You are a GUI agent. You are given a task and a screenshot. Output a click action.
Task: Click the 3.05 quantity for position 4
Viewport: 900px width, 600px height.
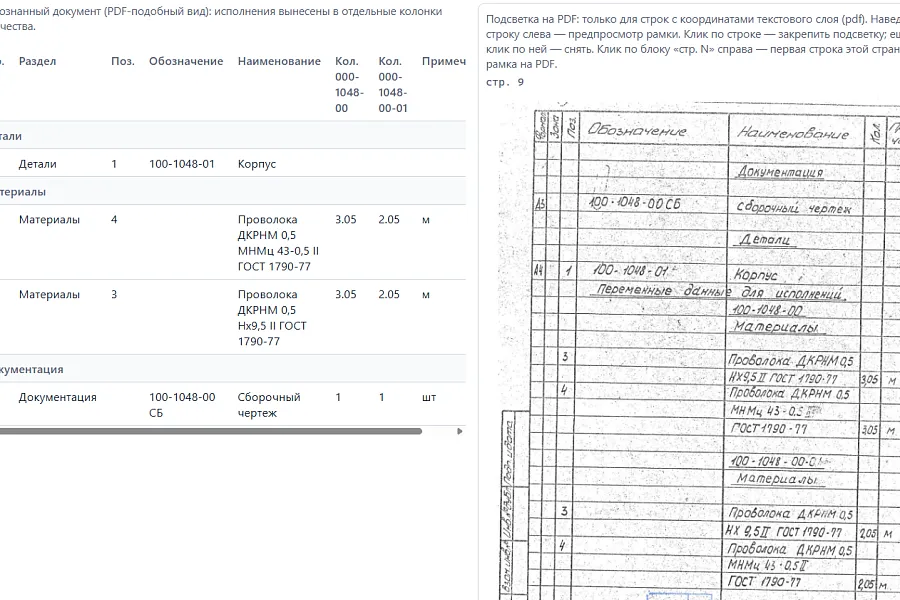346,219
